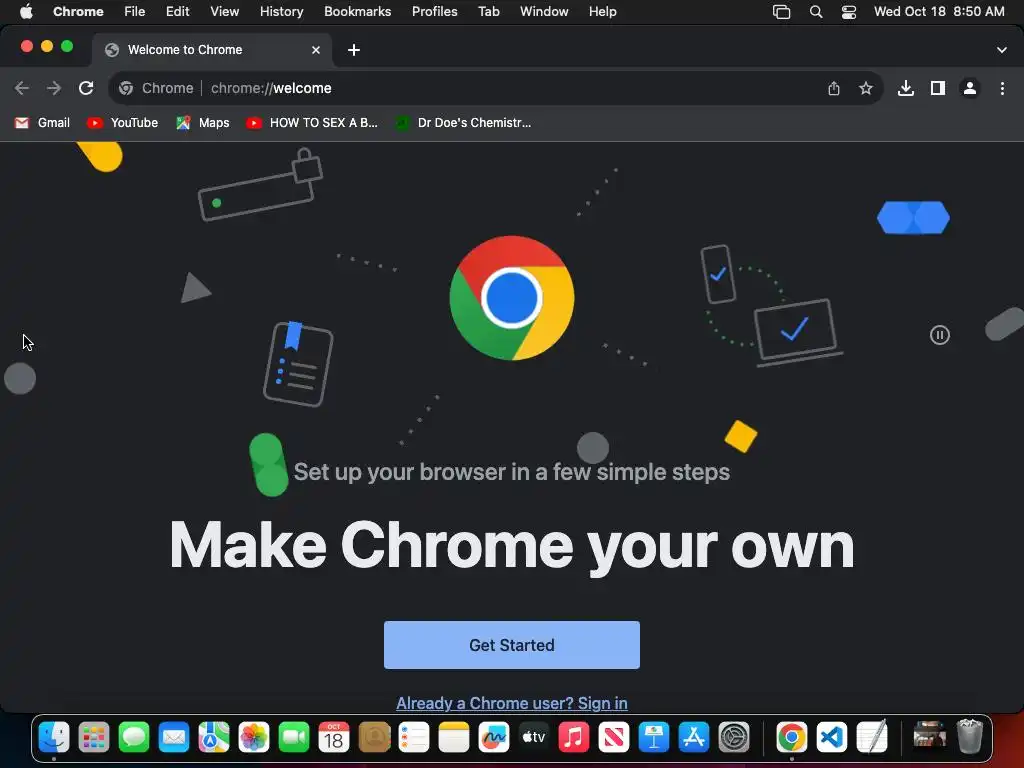
Task: Open Apple Maps from the dock
Action: pyautogui.click(x=214, y=738)
